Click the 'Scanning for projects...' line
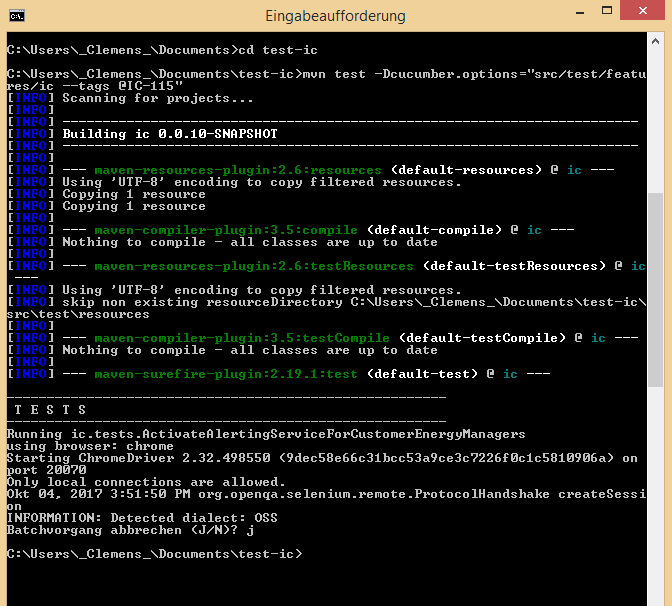Screen dimensions: 672x606 pyautogui.click(x=158, y=98)
